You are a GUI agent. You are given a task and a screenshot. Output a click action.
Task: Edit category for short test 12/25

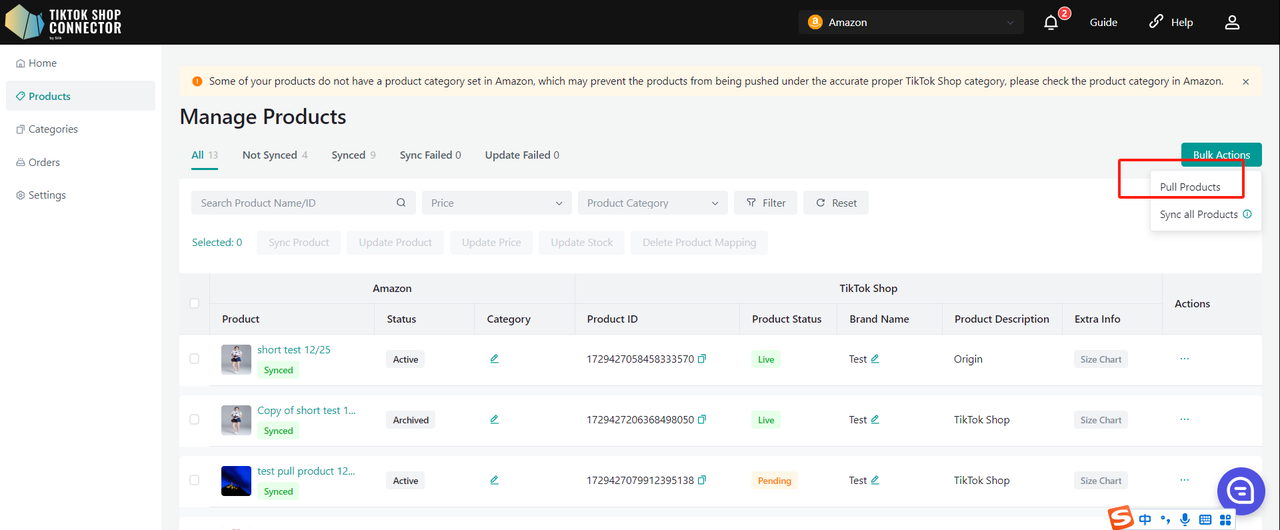(494, 359)
